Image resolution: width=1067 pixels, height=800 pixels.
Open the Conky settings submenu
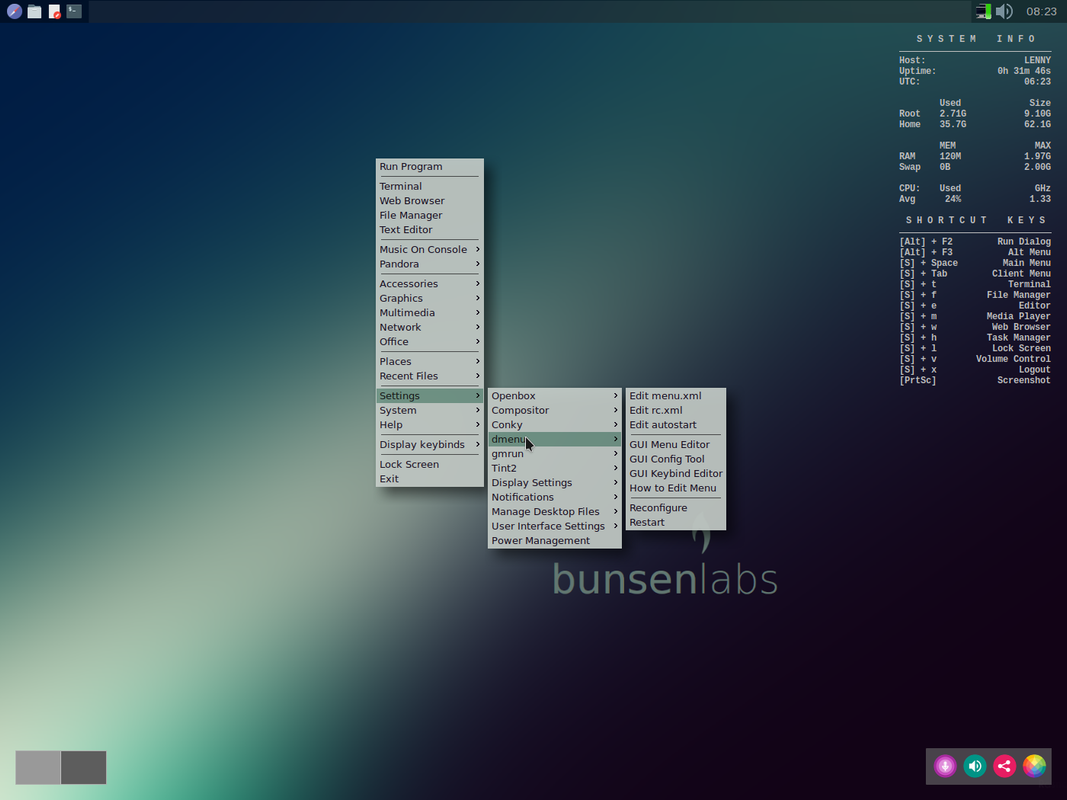(555, 424)
